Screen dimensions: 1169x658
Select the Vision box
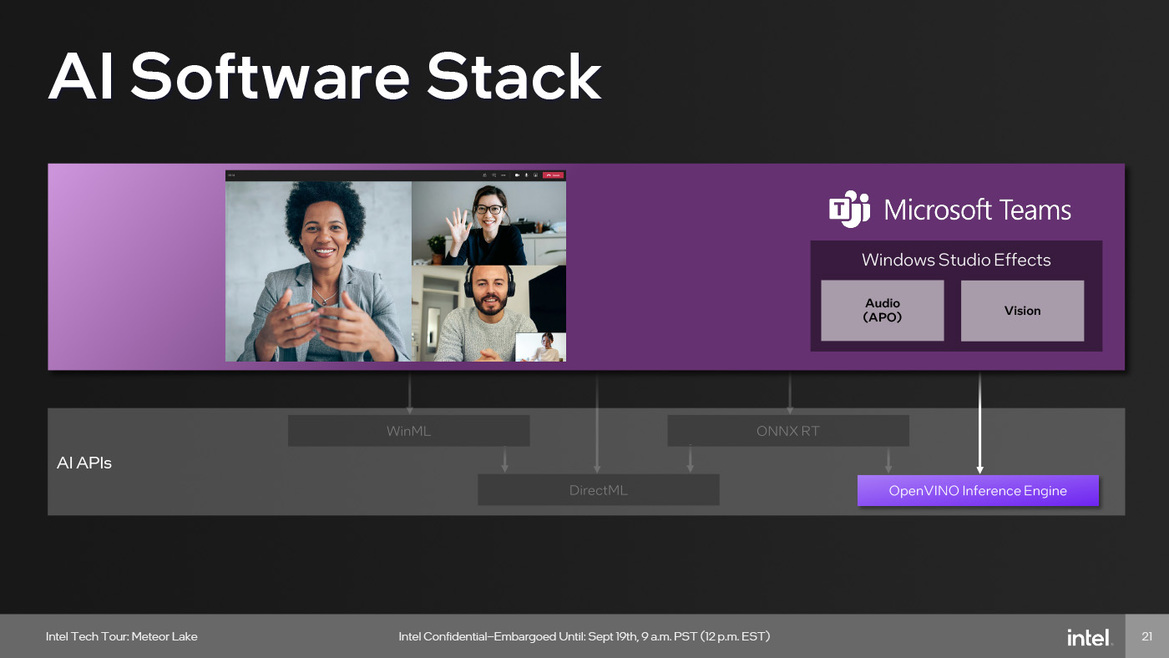click(1022, 310)
